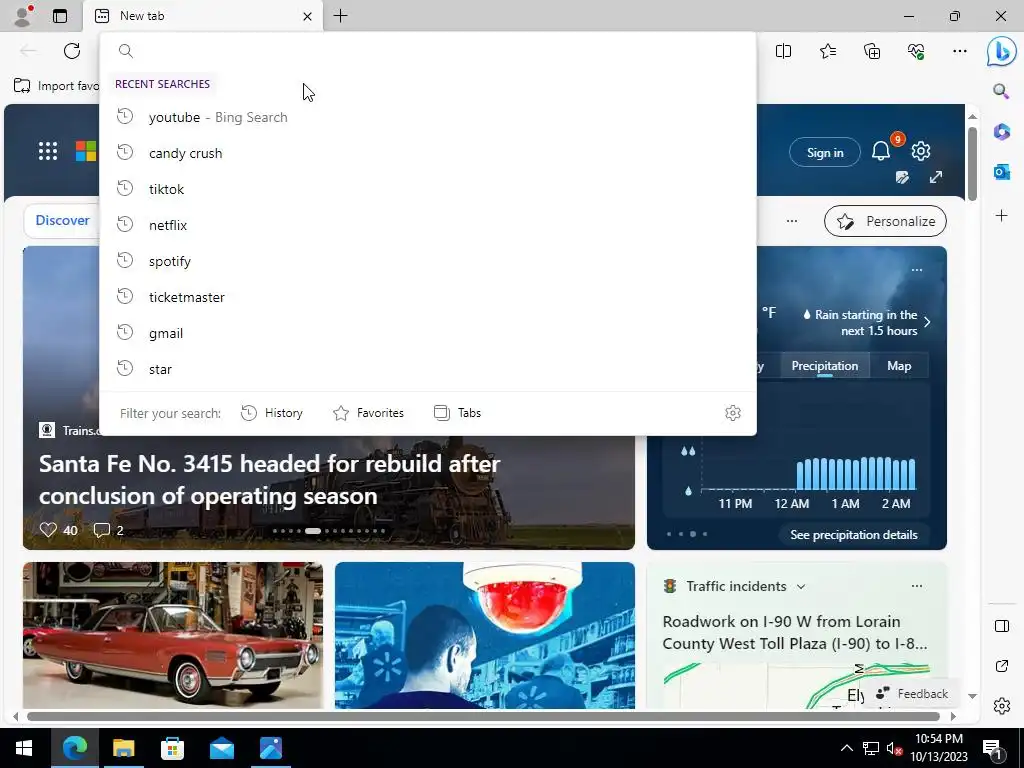Screen dimensions: 1024x768
Task: Open Outlook sidebar icon
Action: (x=1001, y=172)
